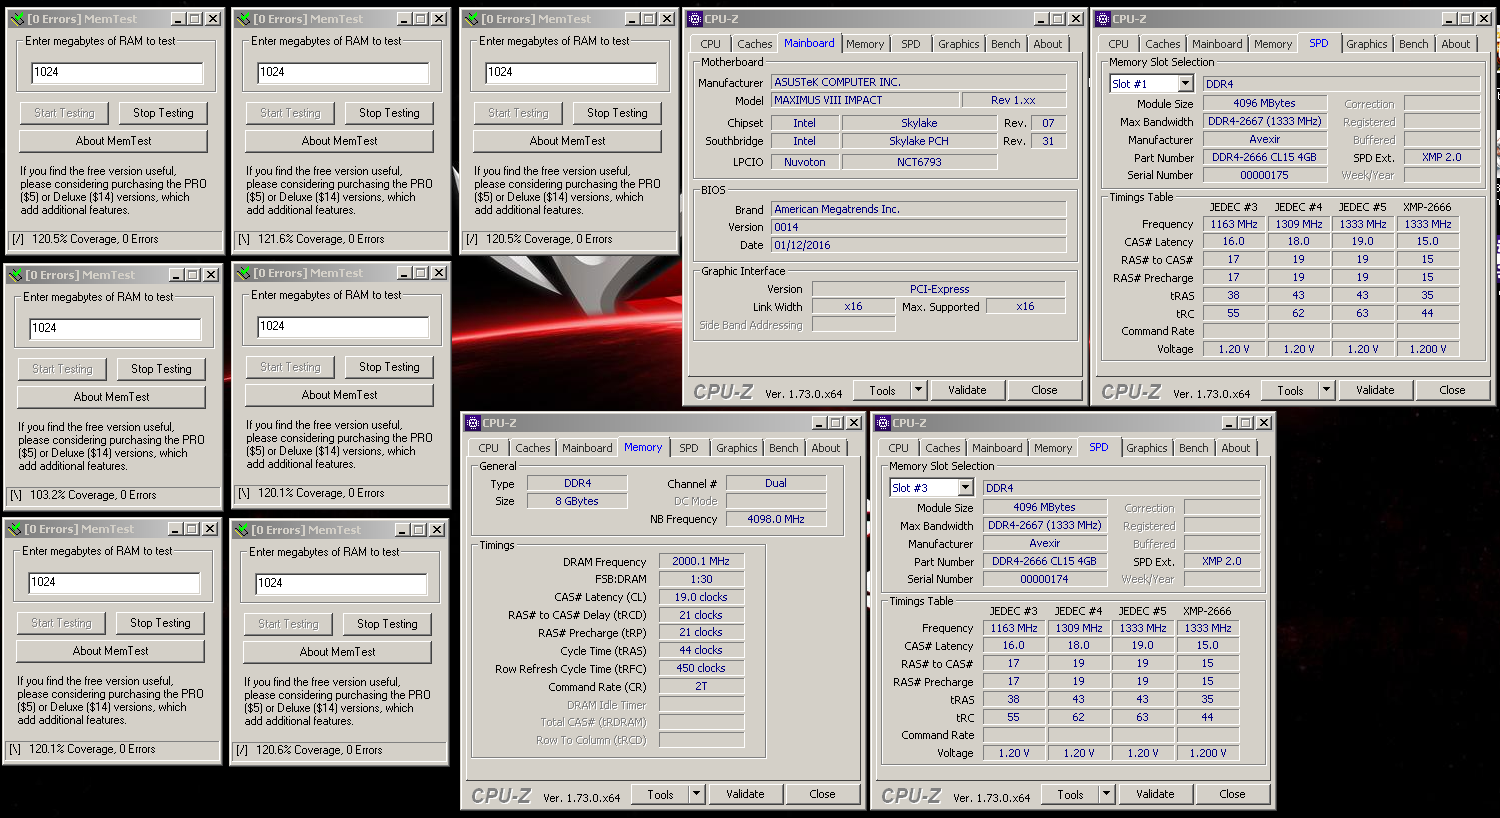The image size is (1500, 818).
Task: Click tRFC value 450 clocks
Action: (701, 668)
